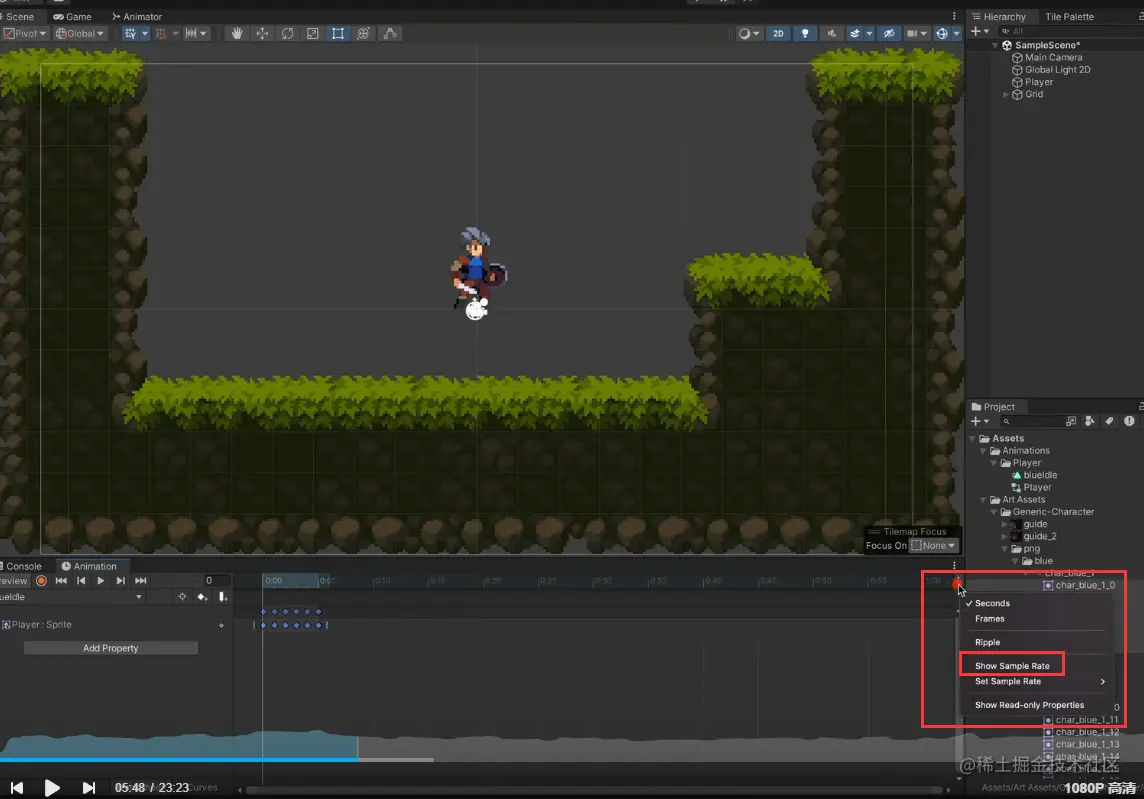The image size is (1144, 799).
Task: Open animation clip selector dropdown
Action: 72,597
